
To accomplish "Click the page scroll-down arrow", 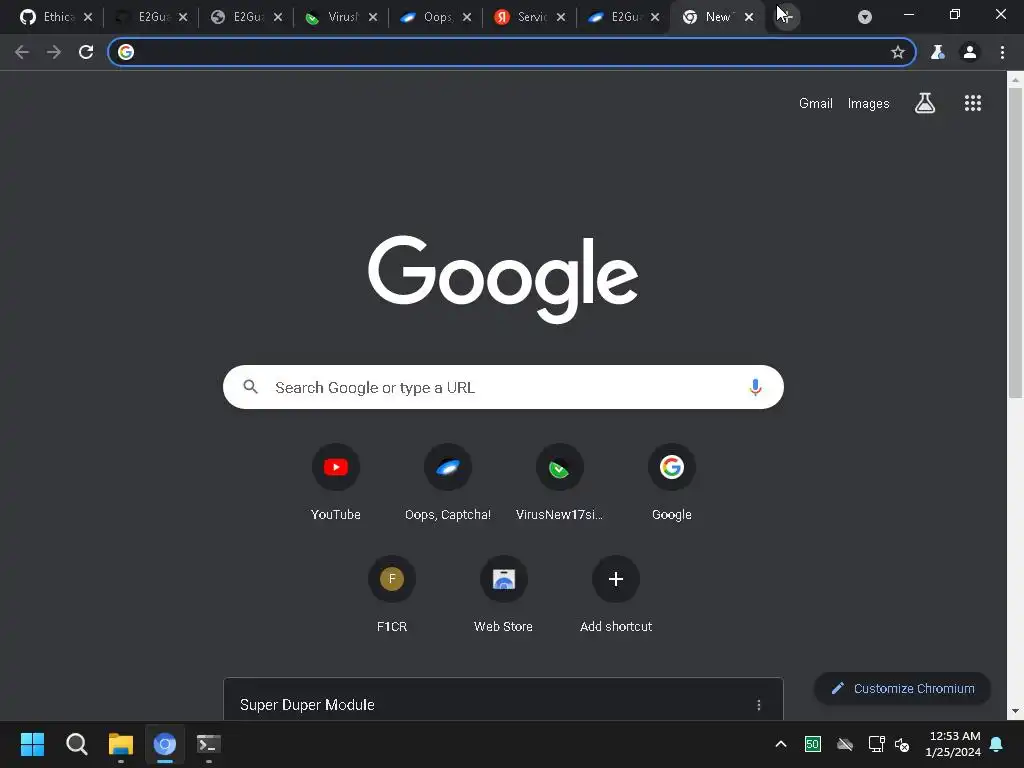I will tap(1015, 711).
